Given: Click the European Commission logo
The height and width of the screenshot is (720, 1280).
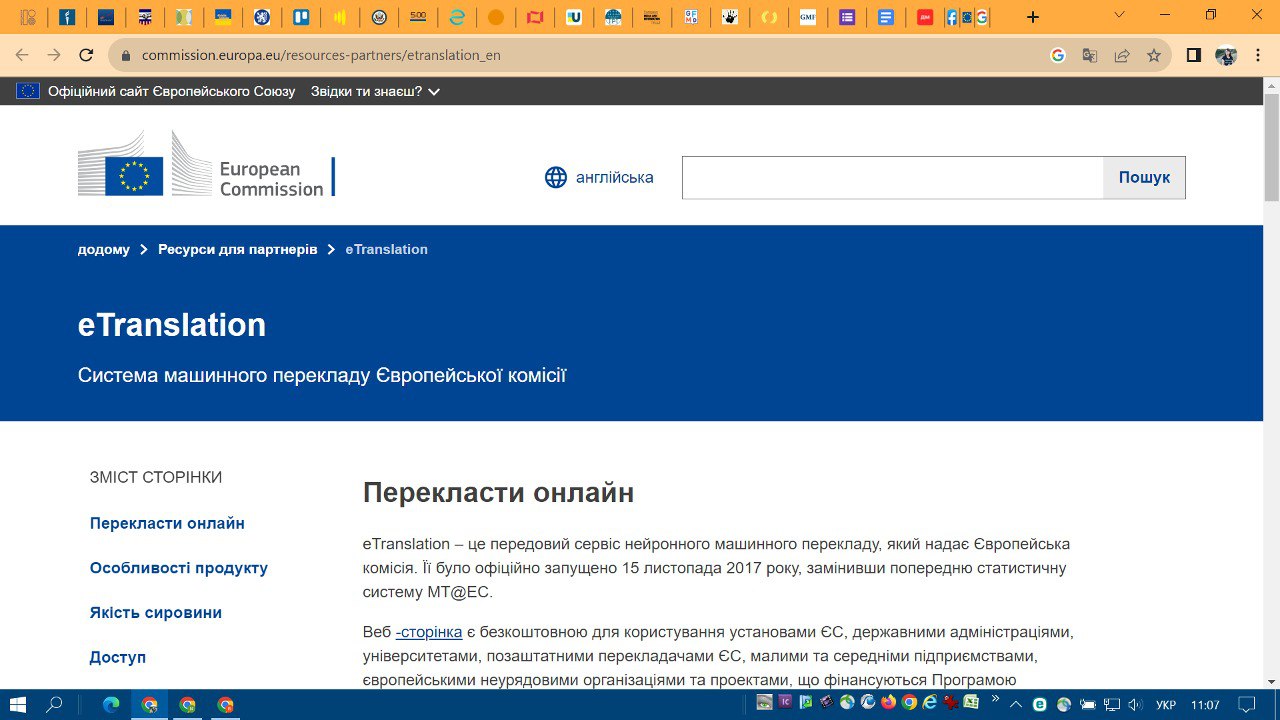Looking at the screenshot, I should coord(206,165).
